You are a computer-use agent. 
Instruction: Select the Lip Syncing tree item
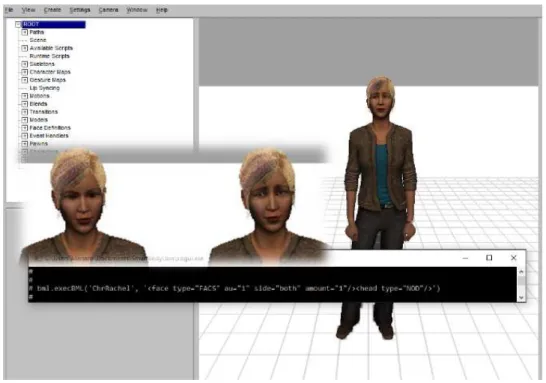pos(45,88)
